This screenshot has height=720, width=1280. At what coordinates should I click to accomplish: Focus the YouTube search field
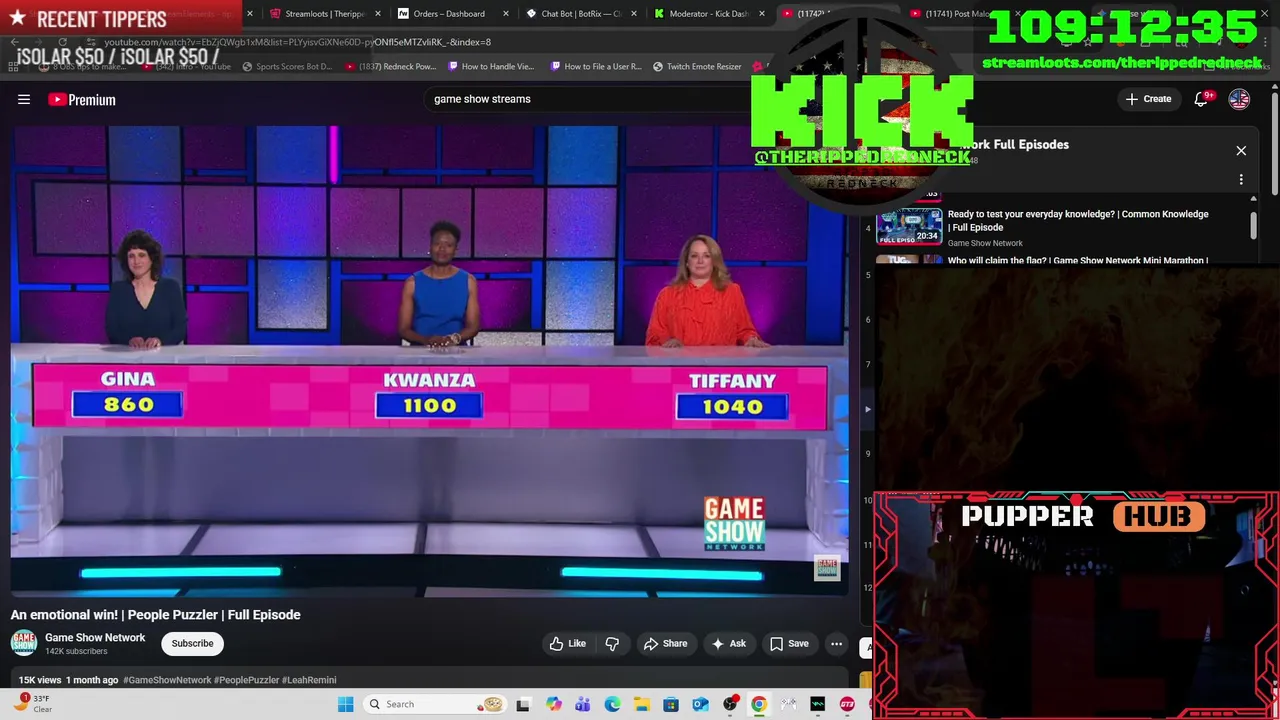(x=590, y=99)
